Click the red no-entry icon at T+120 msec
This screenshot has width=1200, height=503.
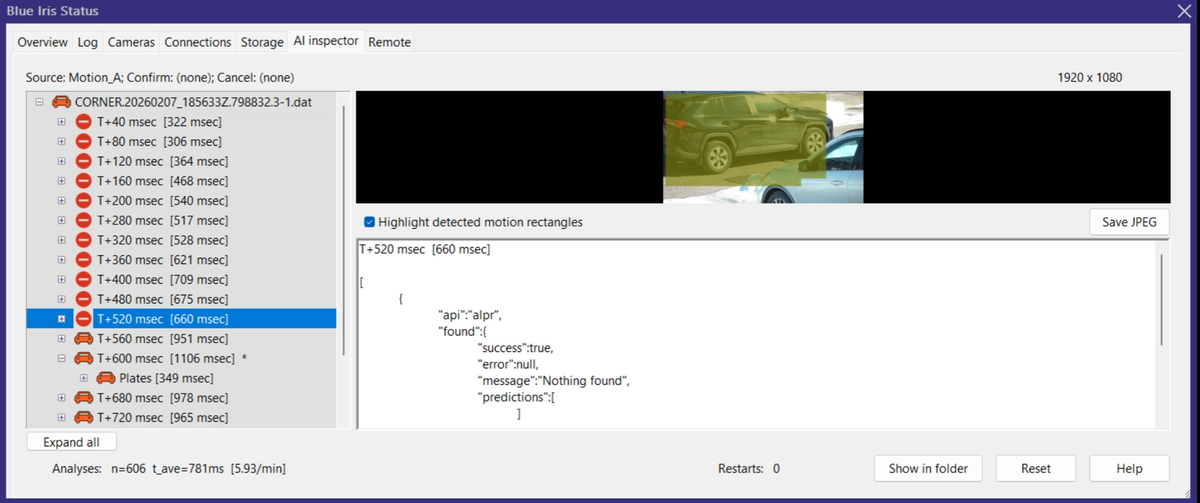coord(84,161)
